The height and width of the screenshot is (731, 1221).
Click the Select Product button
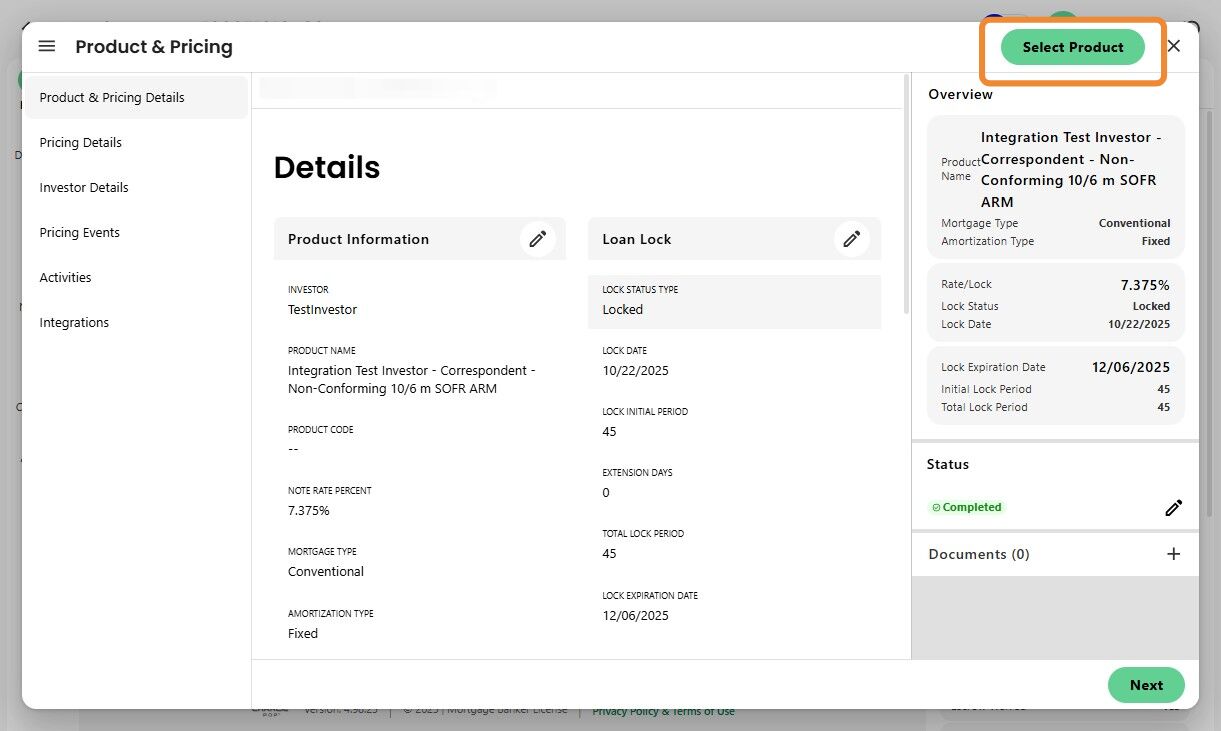click(1072, 47)
